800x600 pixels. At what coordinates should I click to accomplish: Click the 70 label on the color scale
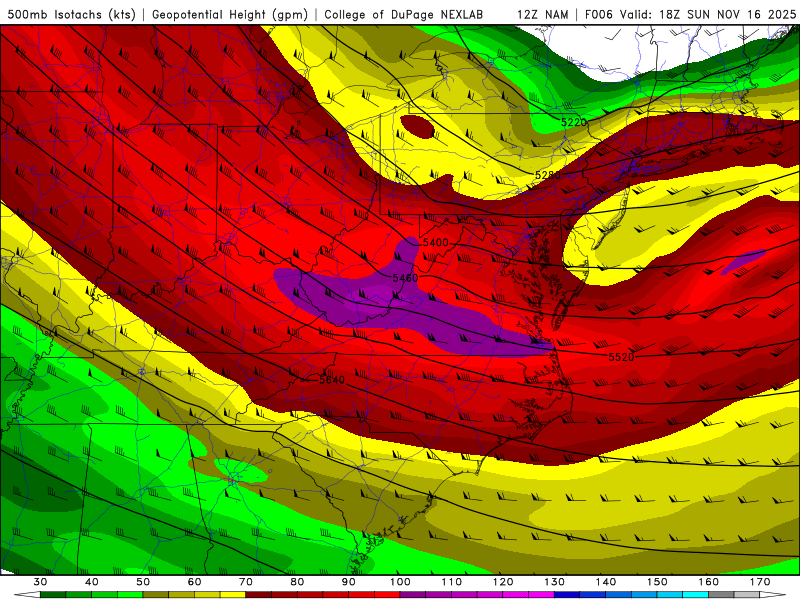click(x=246, y=582)
